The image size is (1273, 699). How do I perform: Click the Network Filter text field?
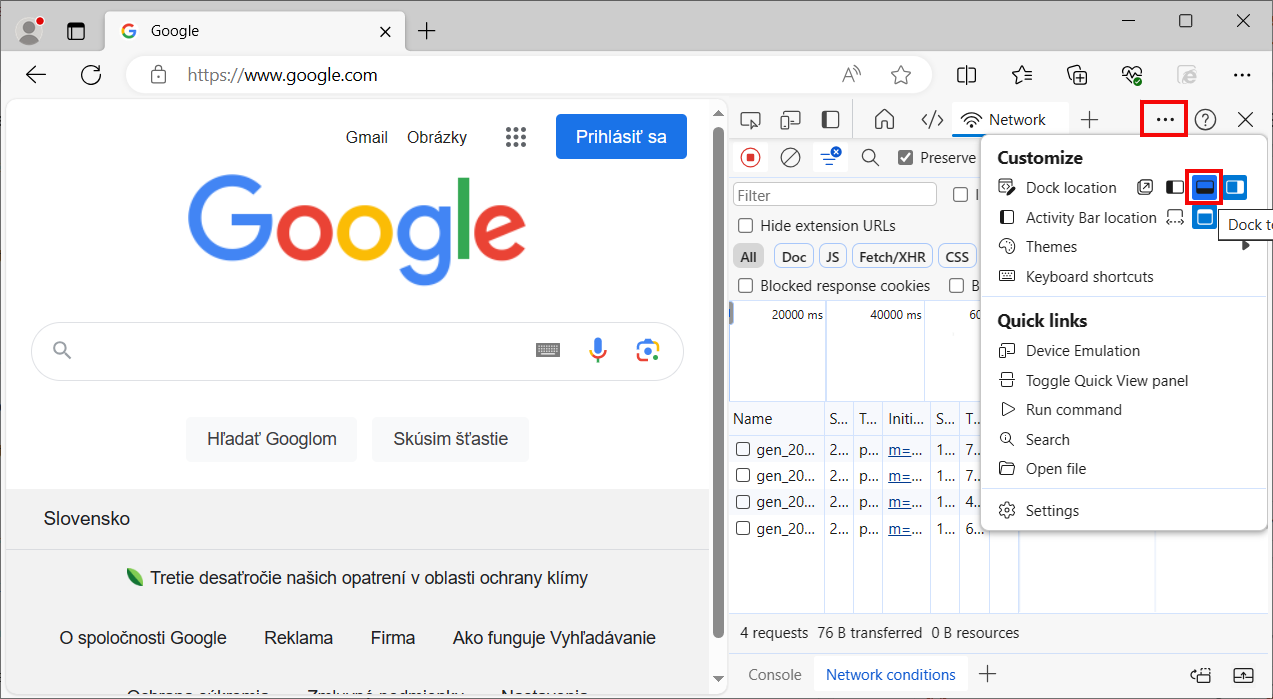click(x=835, y=195)
